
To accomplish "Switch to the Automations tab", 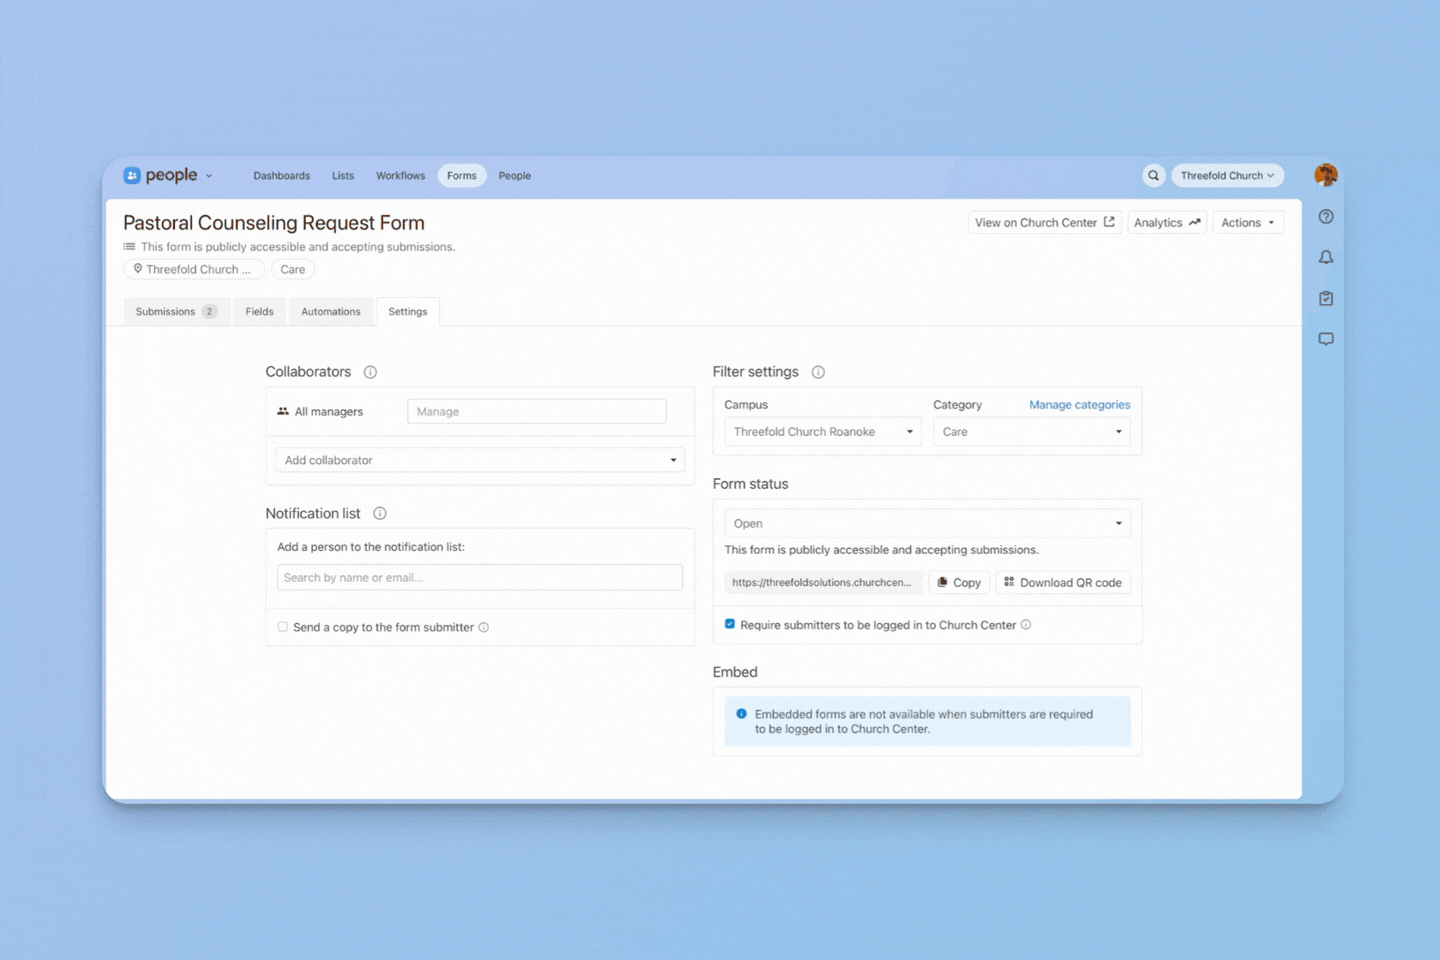I will click(331, 312).
